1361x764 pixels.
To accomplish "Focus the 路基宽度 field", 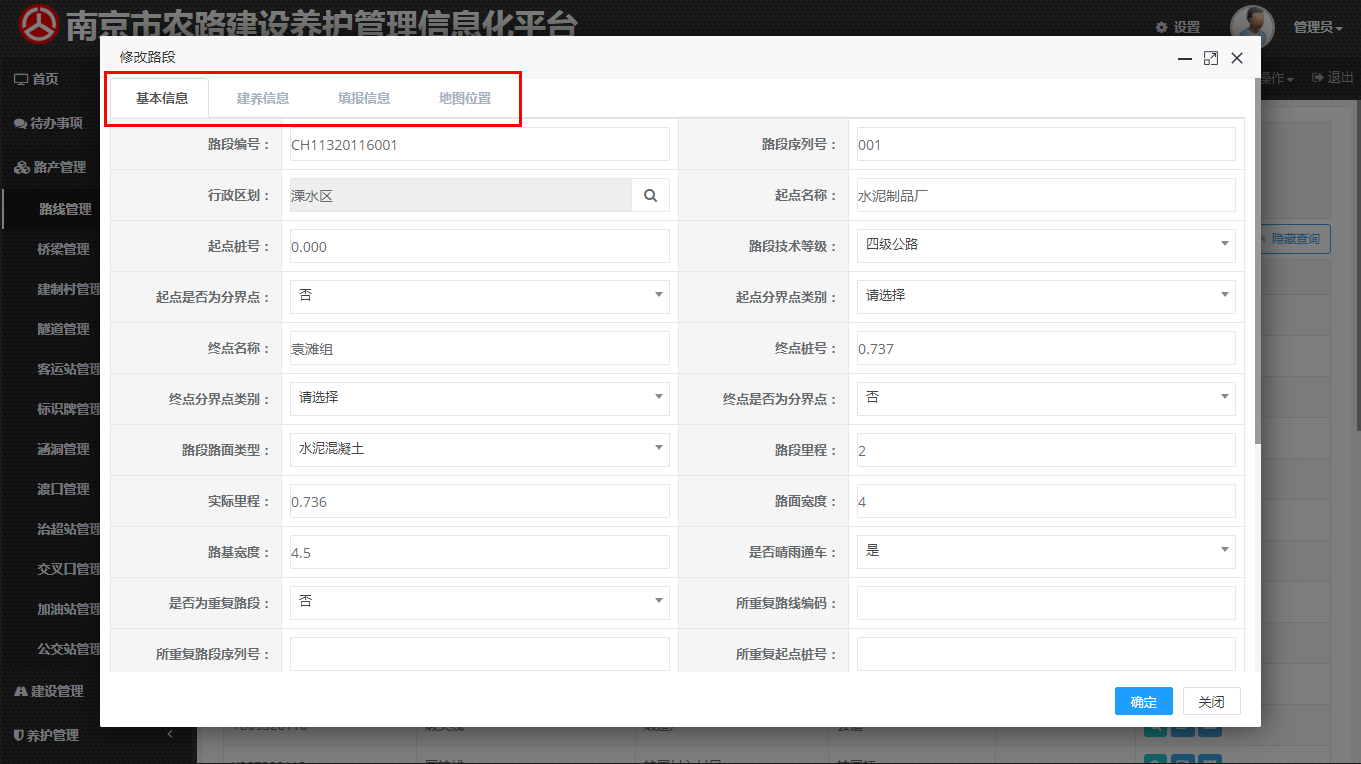I will point(479,552).
